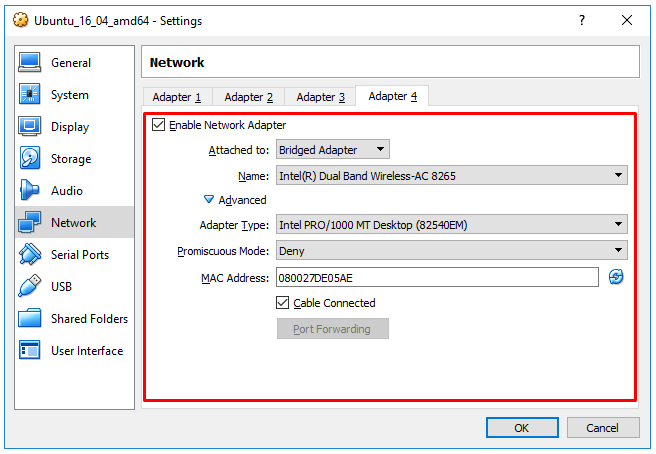Regenerate the MAC address with the refresh icon
This screenshot has height=454, width=656.
click(615, 277)
